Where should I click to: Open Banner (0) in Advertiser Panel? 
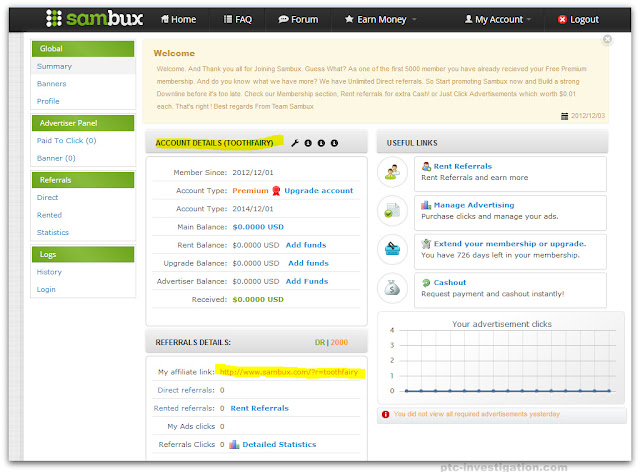56,158
